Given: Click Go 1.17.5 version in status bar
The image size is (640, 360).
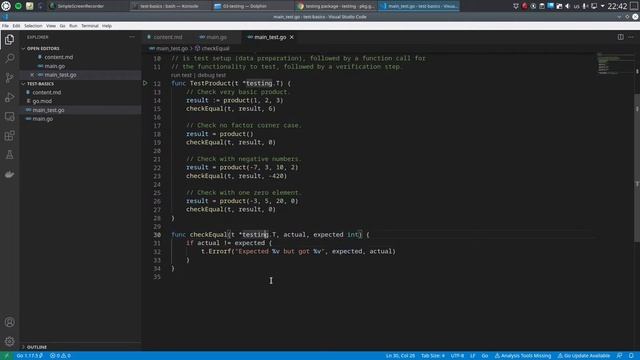Looking at the screenshot, I should (x=29, y=356).
